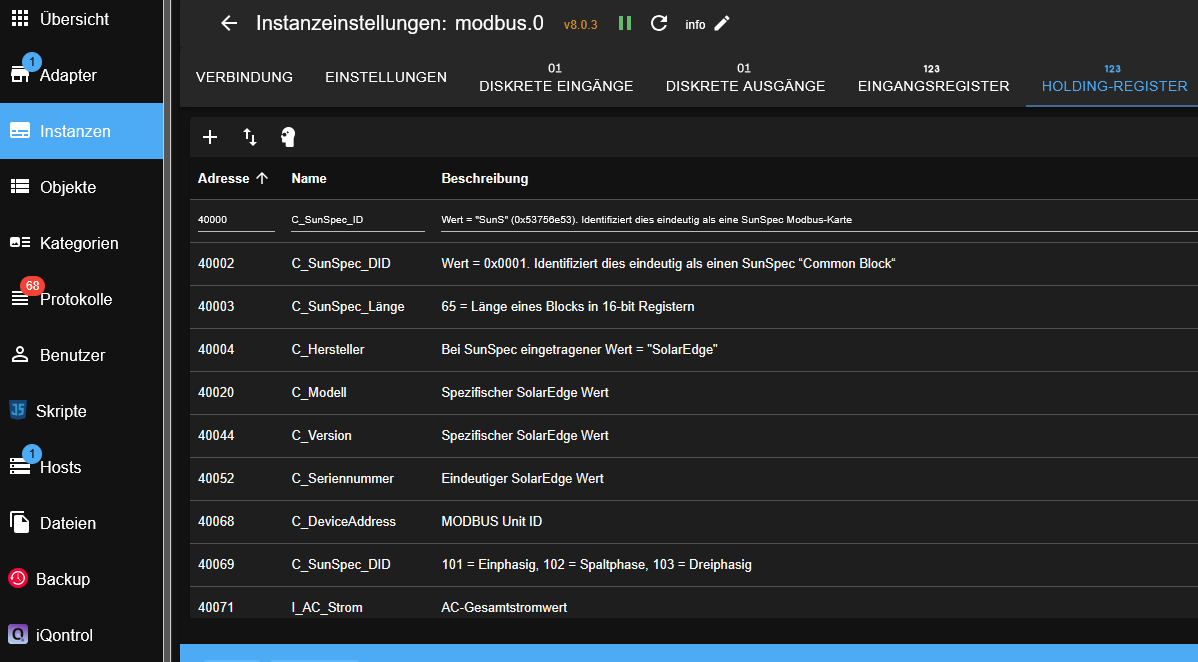1198x662 pixels.
Task: Select Instanzen in the sidebar
Action: point(81,131)
